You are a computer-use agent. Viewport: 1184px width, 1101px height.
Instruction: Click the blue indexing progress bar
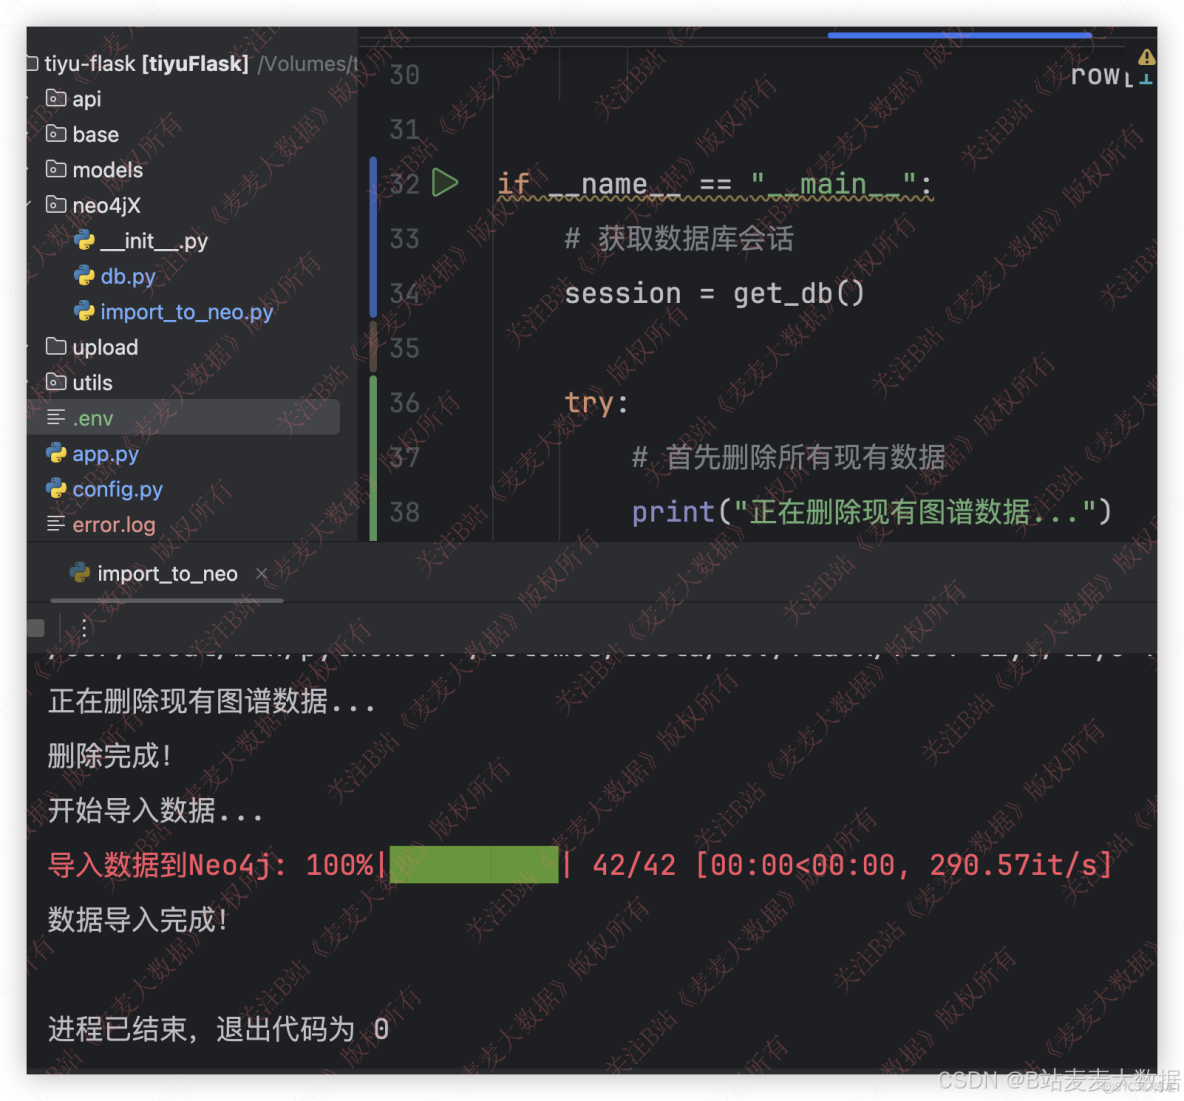coord(958,33)
